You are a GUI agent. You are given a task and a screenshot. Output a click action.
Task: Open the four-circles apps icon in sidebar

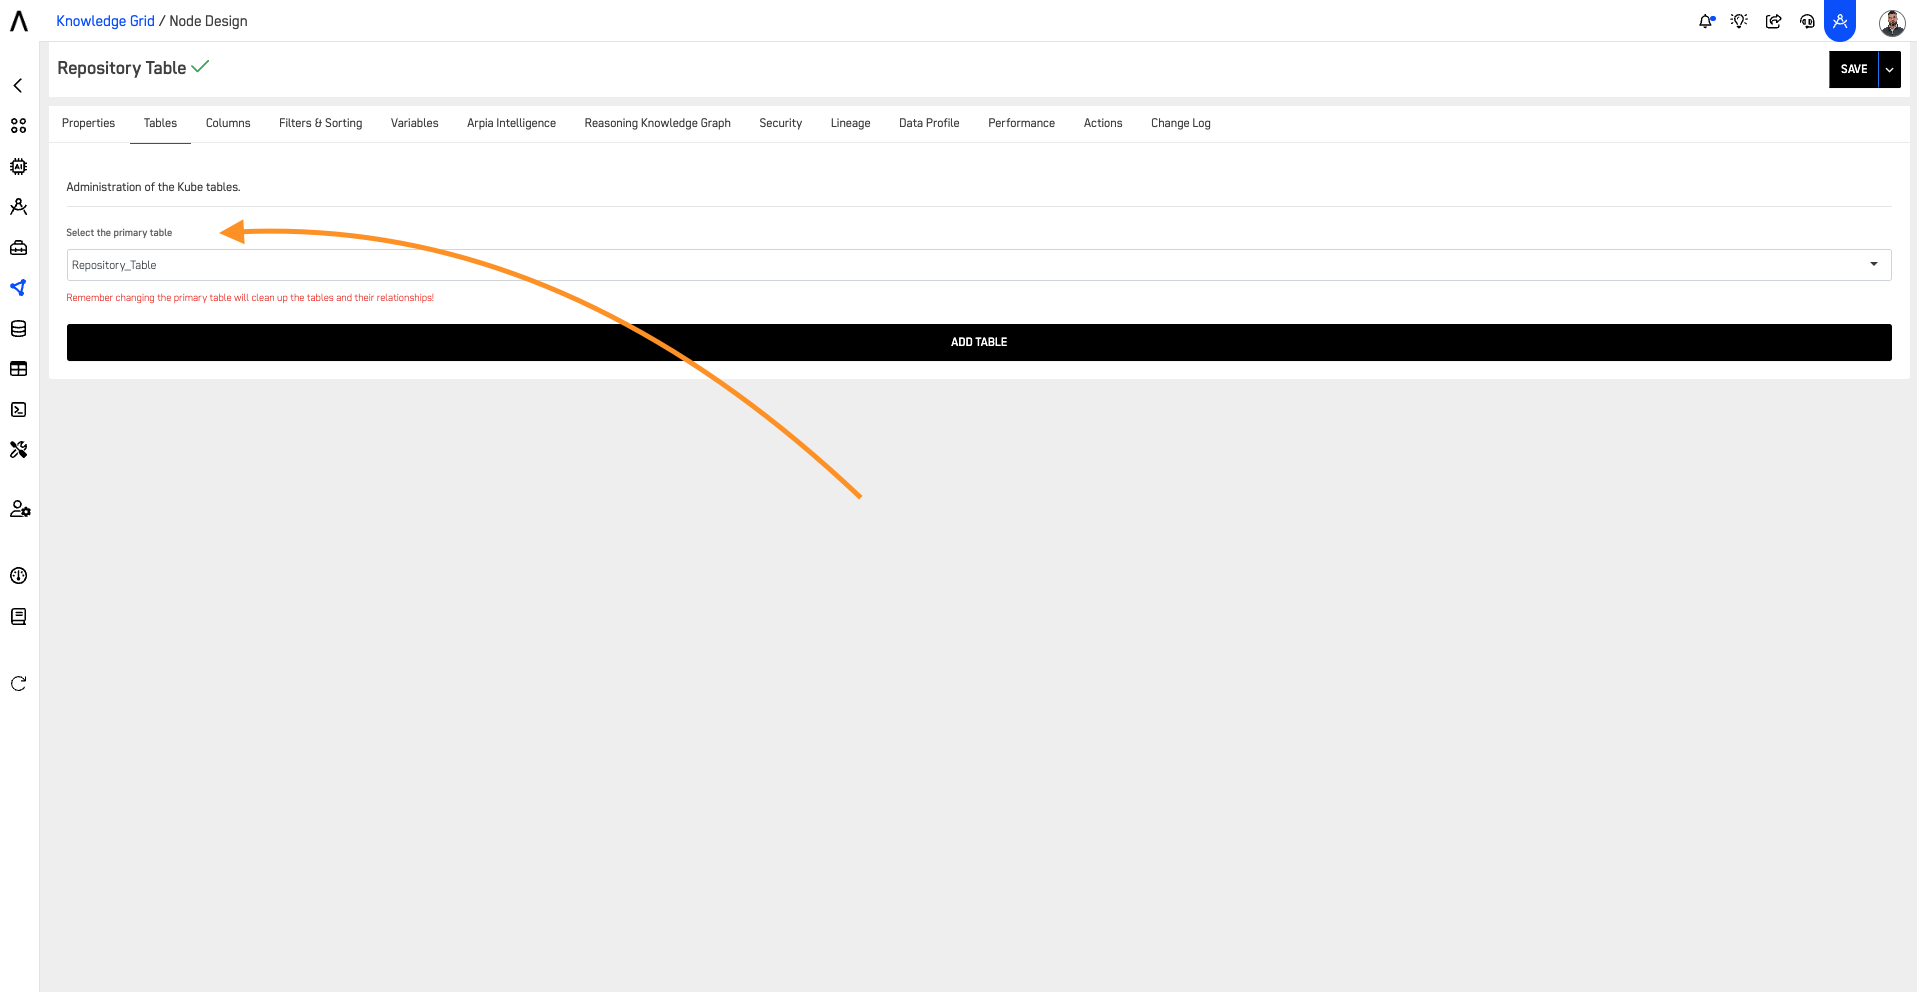click(18, 126)
